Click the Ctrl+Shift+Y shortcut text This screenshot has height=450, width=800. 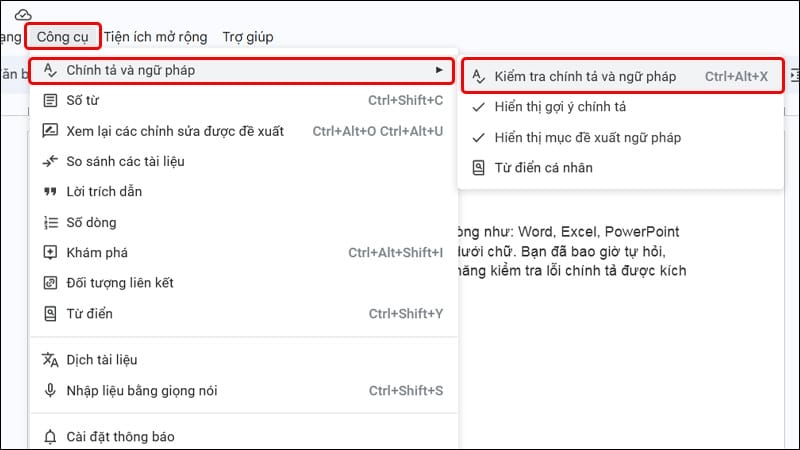(x=406, y=314)
